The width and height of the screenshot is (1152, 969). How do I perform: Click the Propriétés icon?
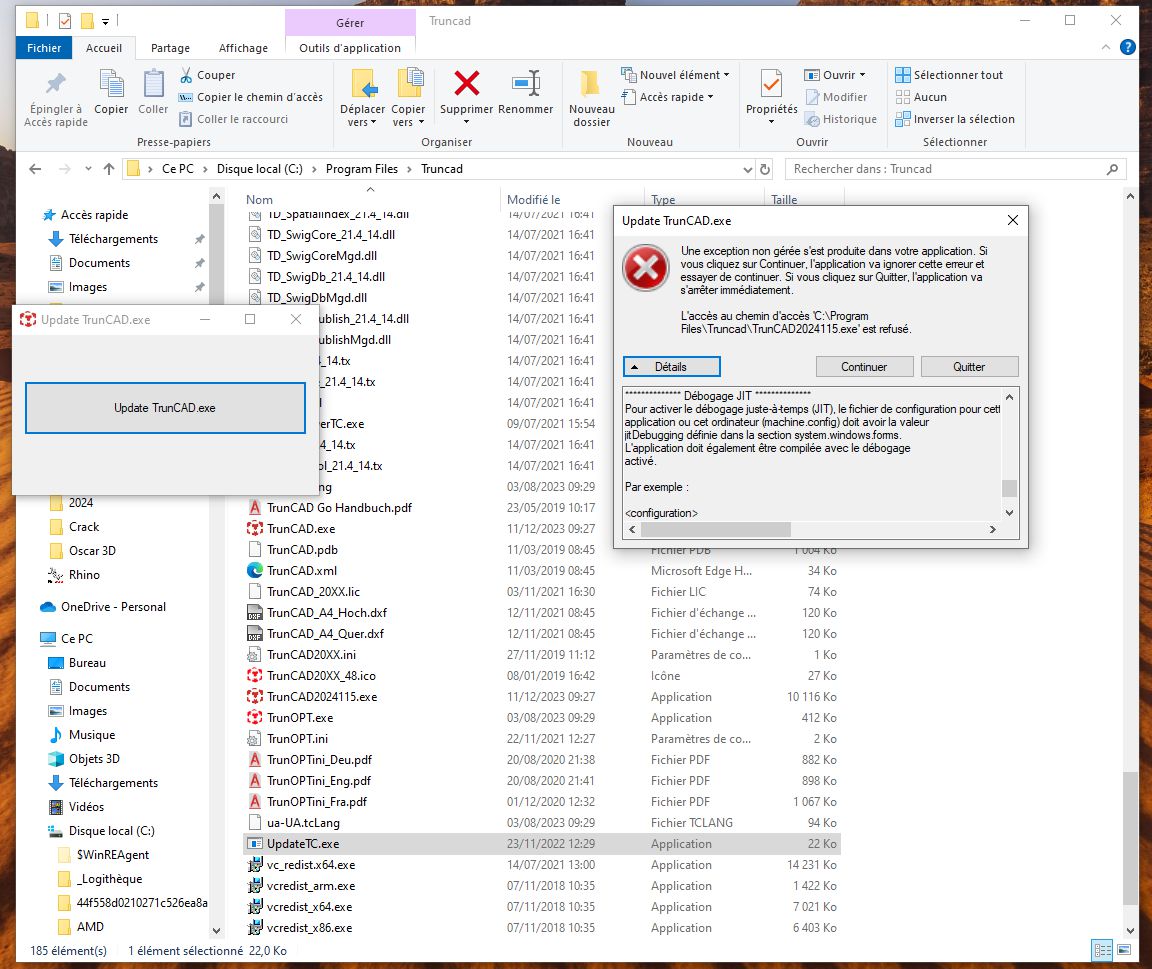(771, 84)
